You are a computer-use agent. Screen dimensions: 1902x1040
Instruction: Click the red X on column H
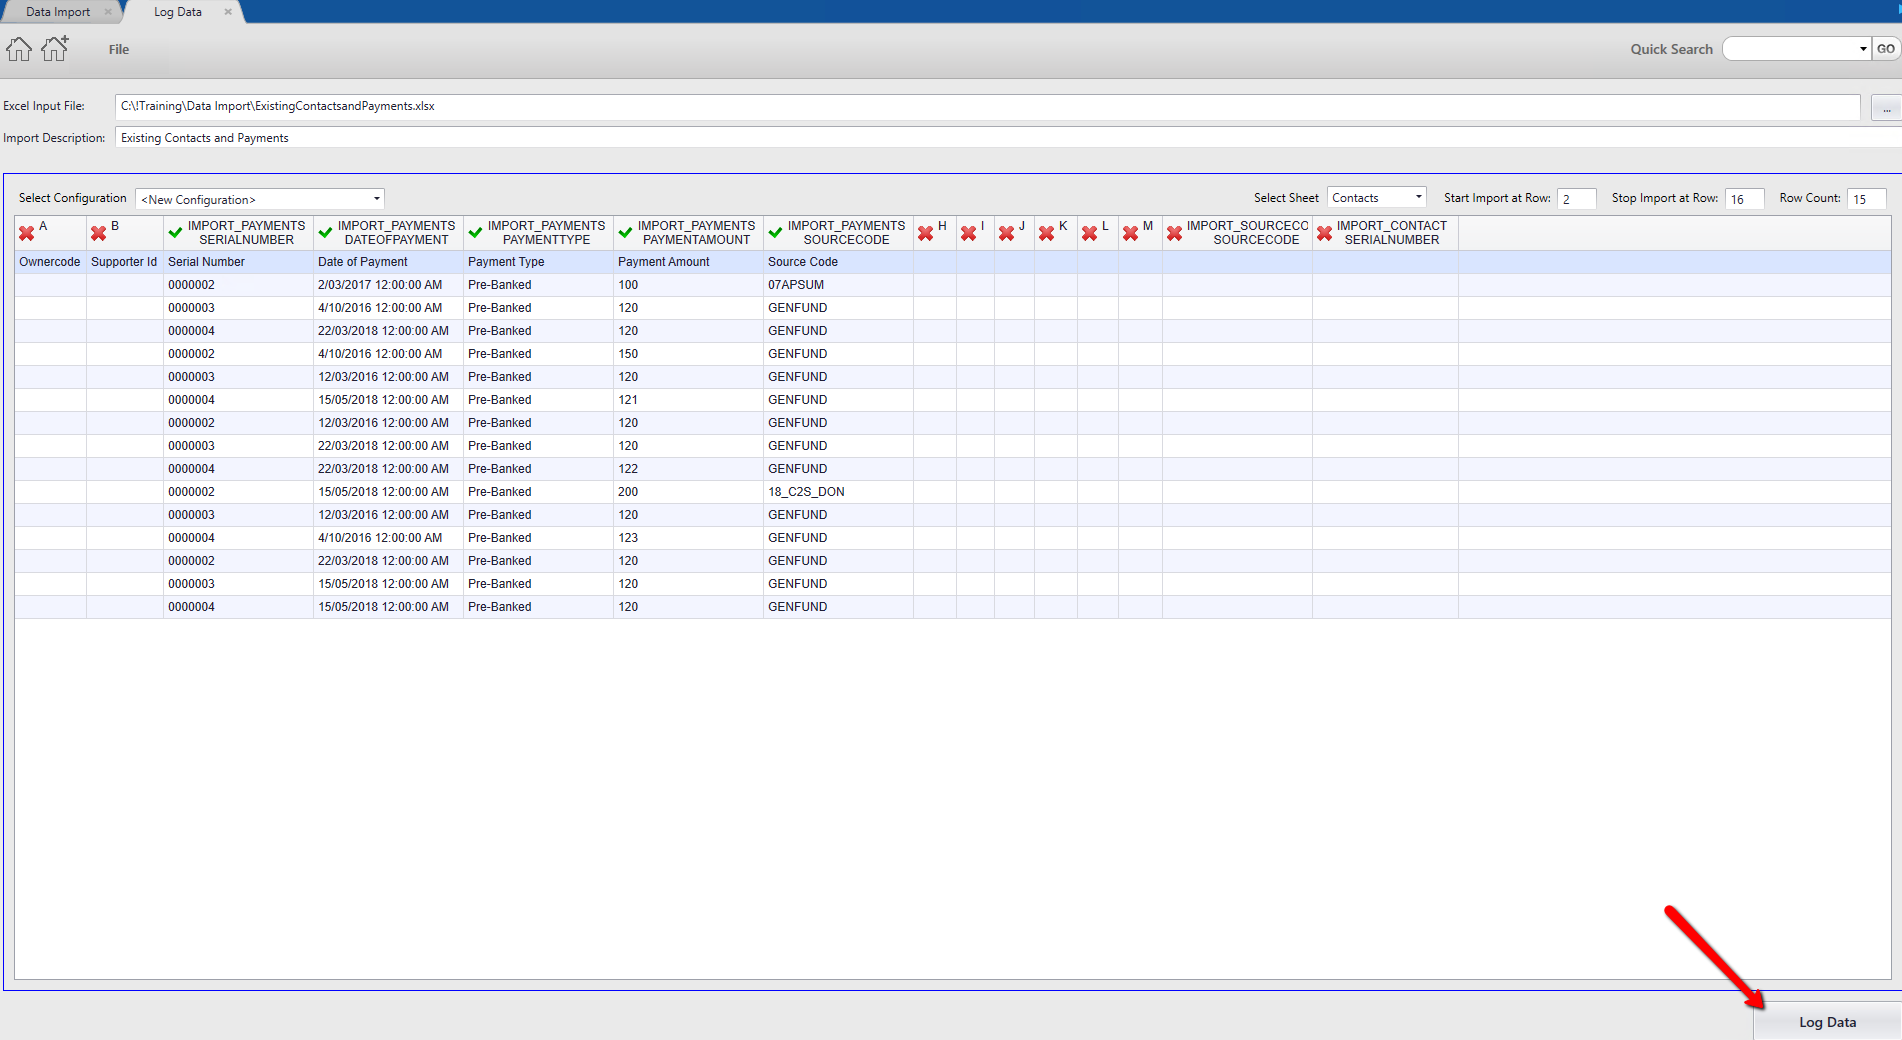926,233
